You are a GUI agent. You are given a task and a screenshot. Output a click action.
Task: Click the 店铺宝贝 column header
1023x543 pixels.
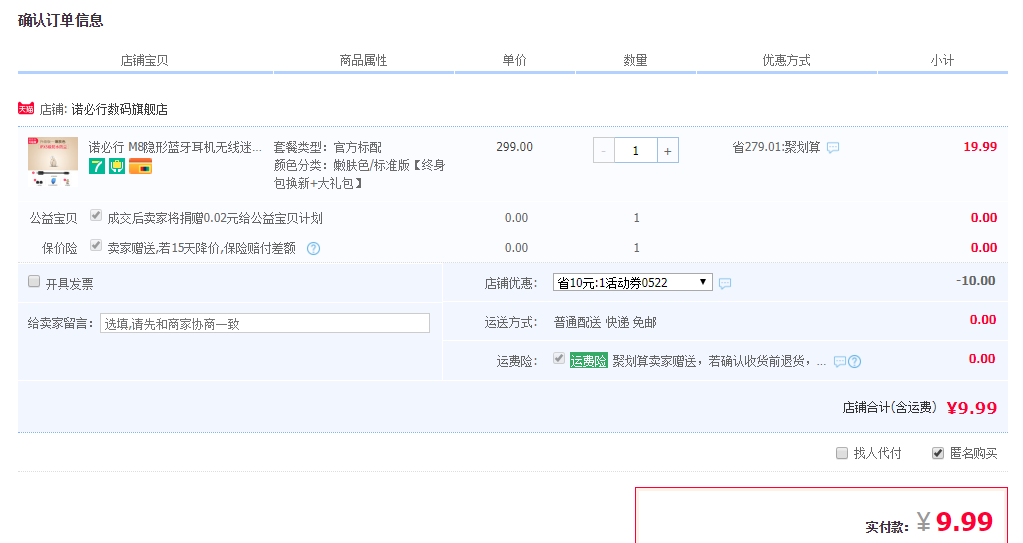[144, 61]
